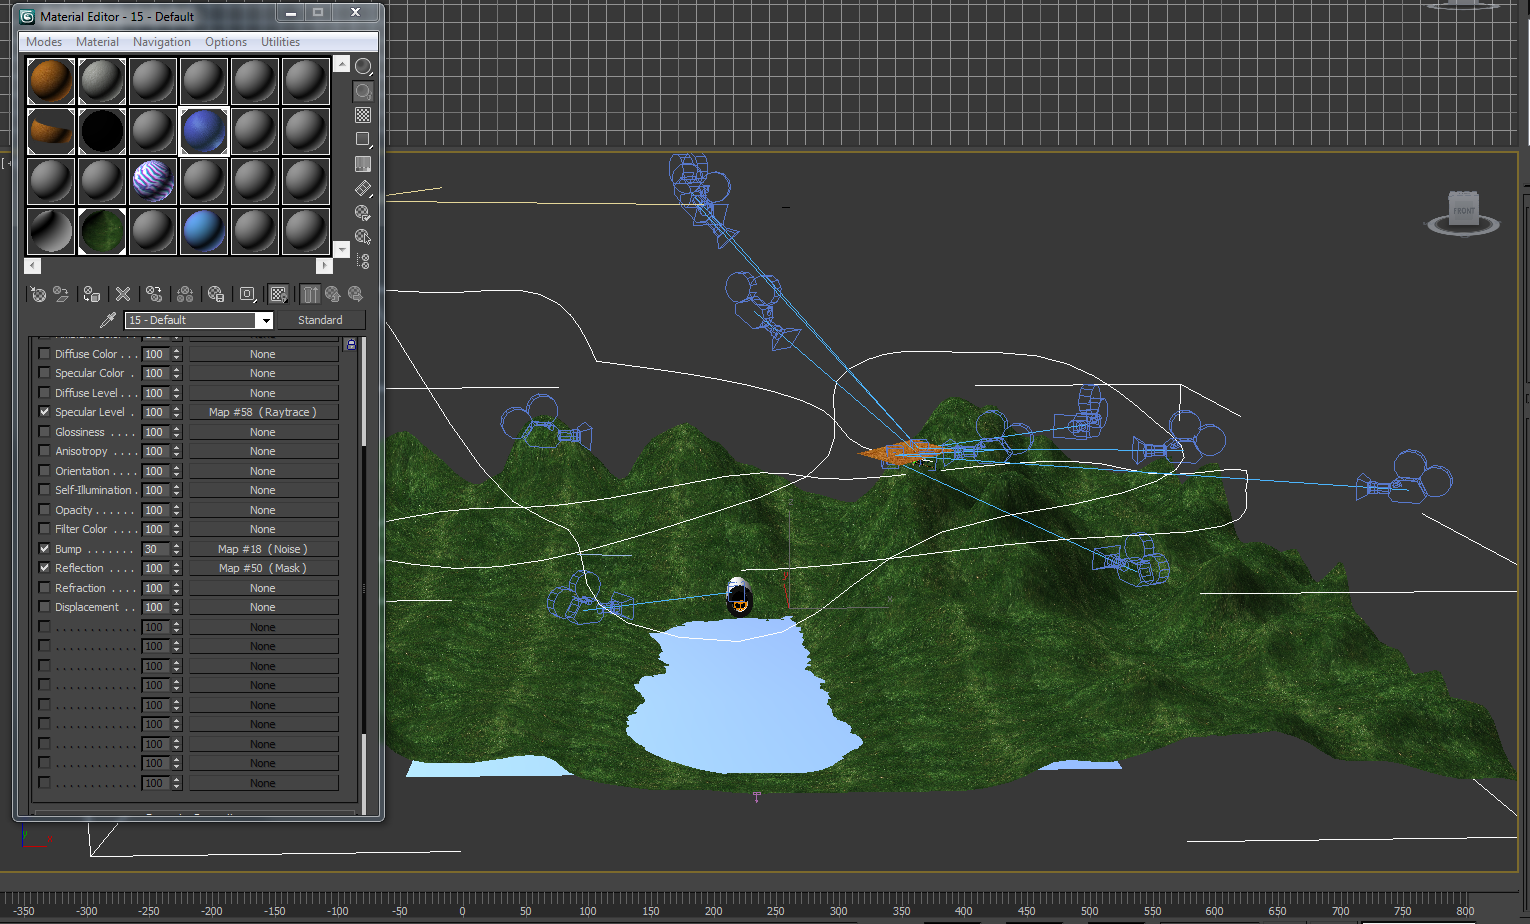This screenshot has width=1530, height=924.
Task: Open Map #58 (Raytrace) map button
Action: tap(263, 412)
